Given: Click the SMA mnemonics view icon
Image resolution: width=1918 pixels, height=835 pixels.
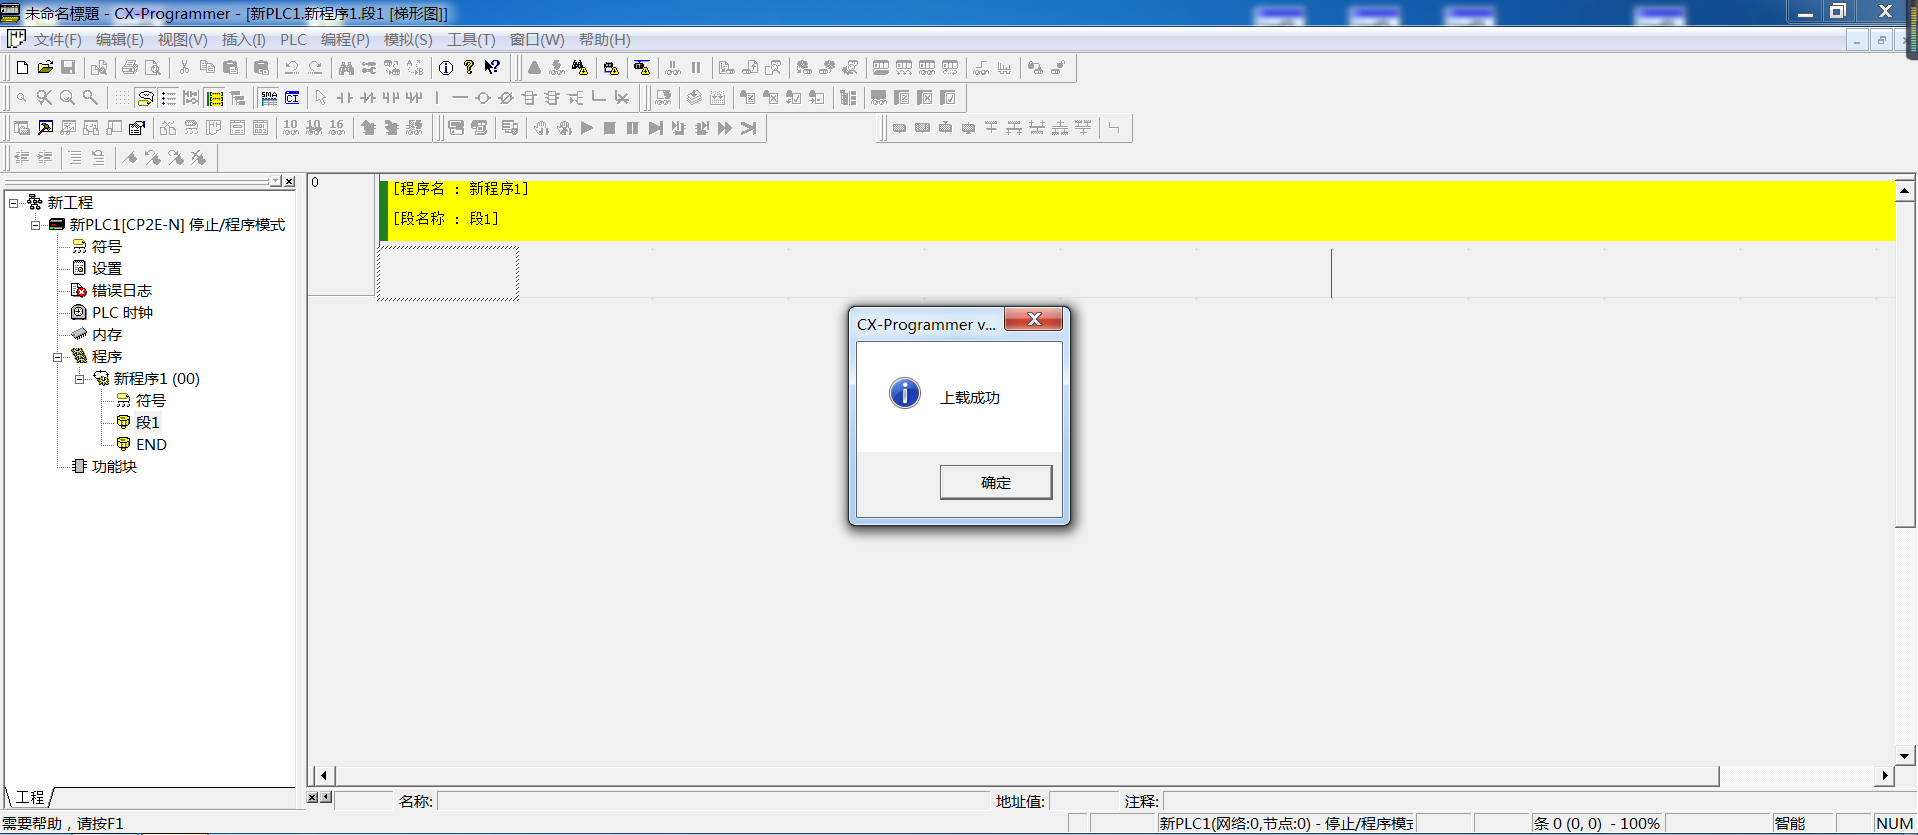Looking at the screenshot, I should (x=269, y=98).
